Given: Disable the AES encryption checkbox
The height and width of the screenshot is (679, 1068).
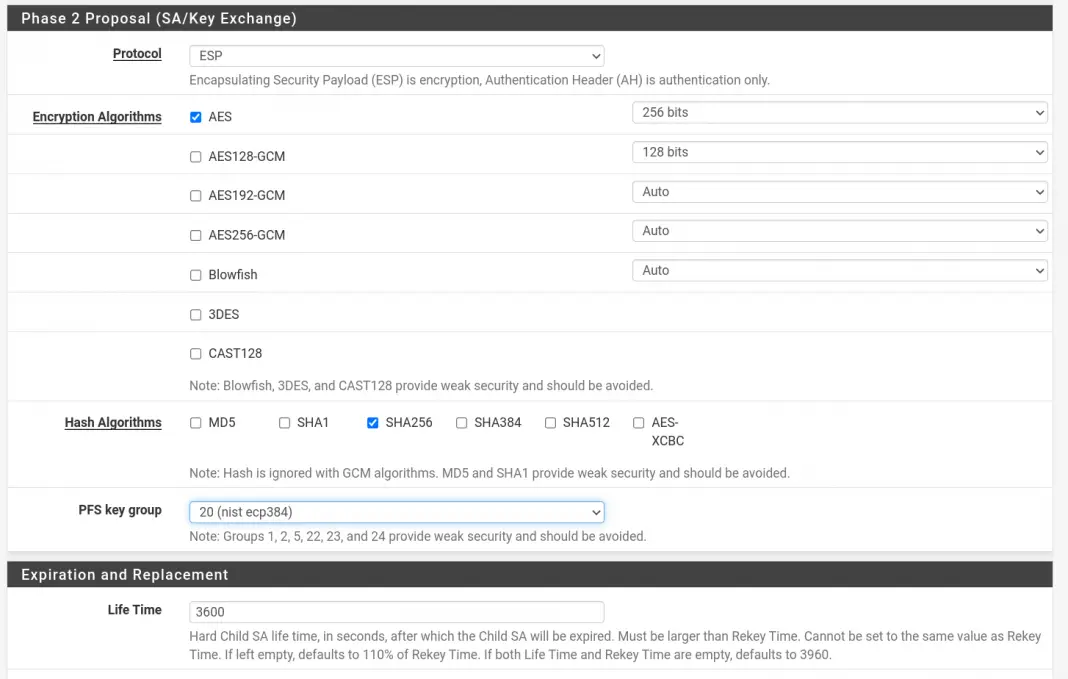Looking at the screenshot, I should point(195,116).
